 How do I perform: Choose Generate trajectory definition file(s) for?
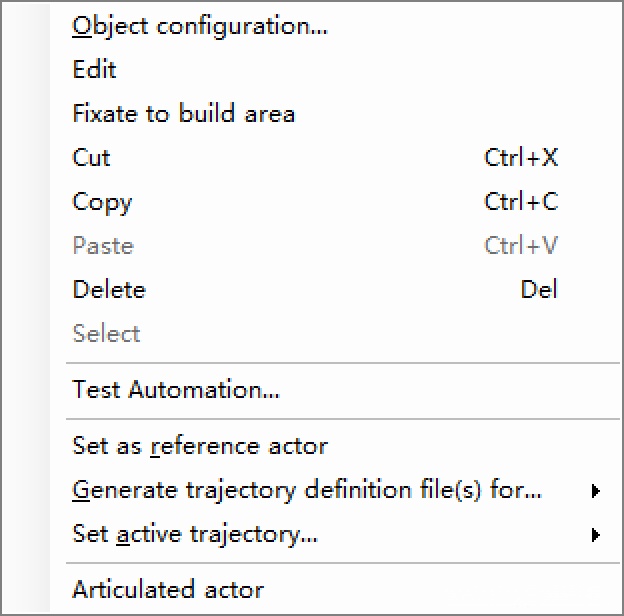coord(307,490)
